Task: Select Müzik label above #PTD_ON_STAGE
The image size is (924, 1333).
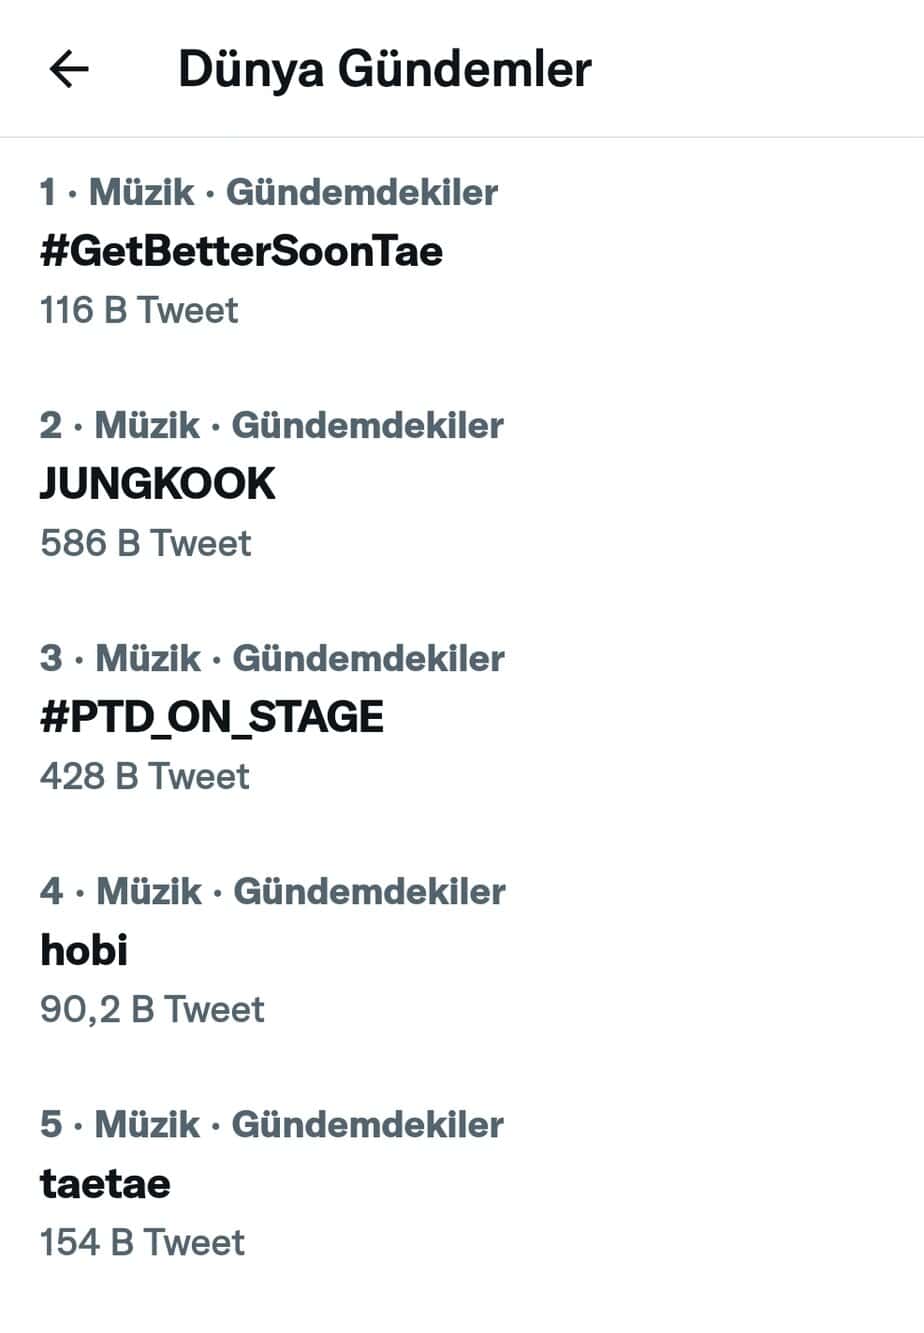Action: click(x=148, y=658)
